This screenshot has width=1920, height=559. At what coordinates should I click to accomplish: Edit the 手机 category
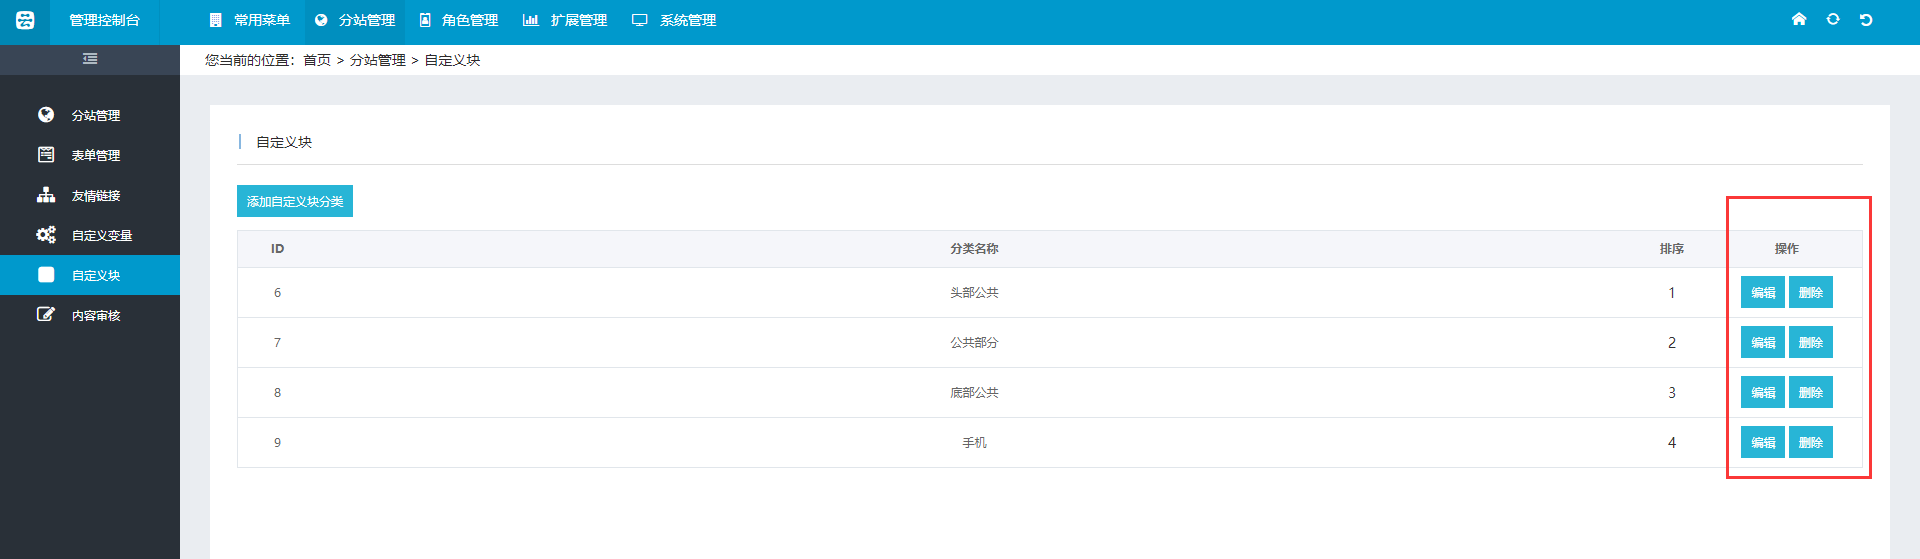[1763, 442]
